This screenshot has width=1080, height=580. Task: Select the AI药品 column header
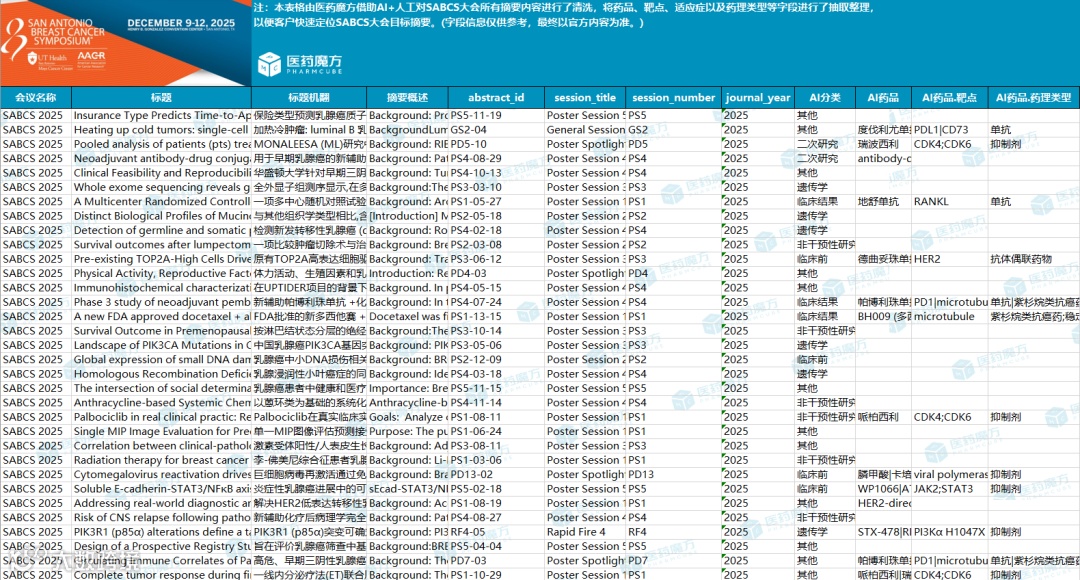[x=883, y=97]
